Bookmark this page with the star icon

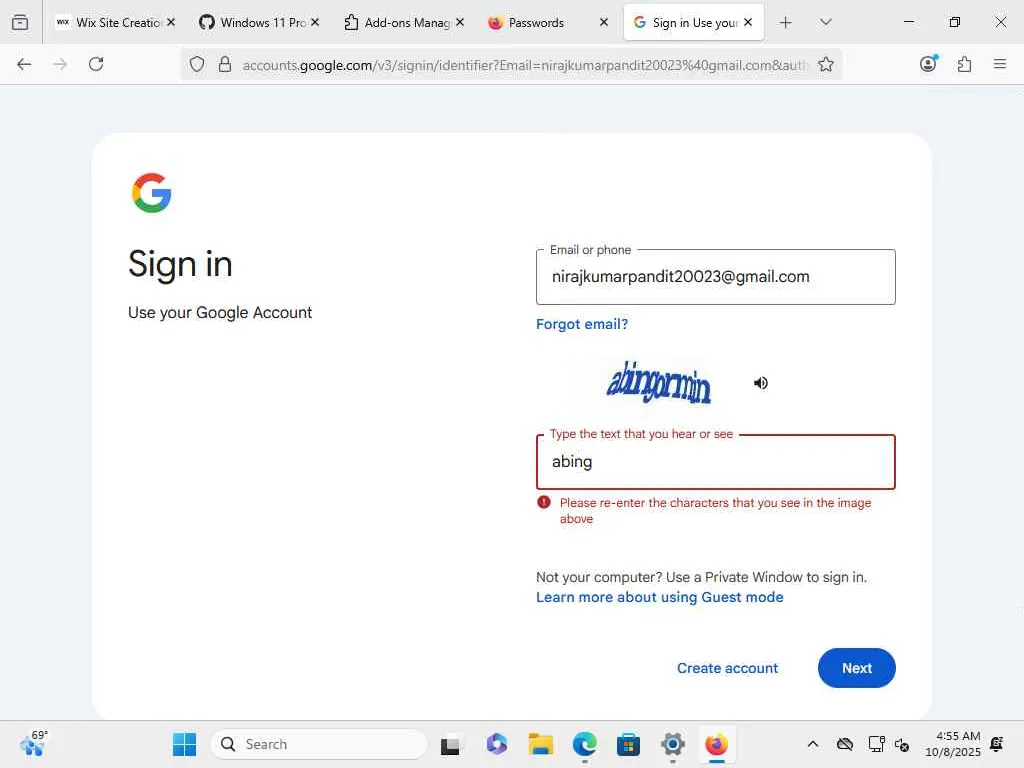[x=825, y=64]
